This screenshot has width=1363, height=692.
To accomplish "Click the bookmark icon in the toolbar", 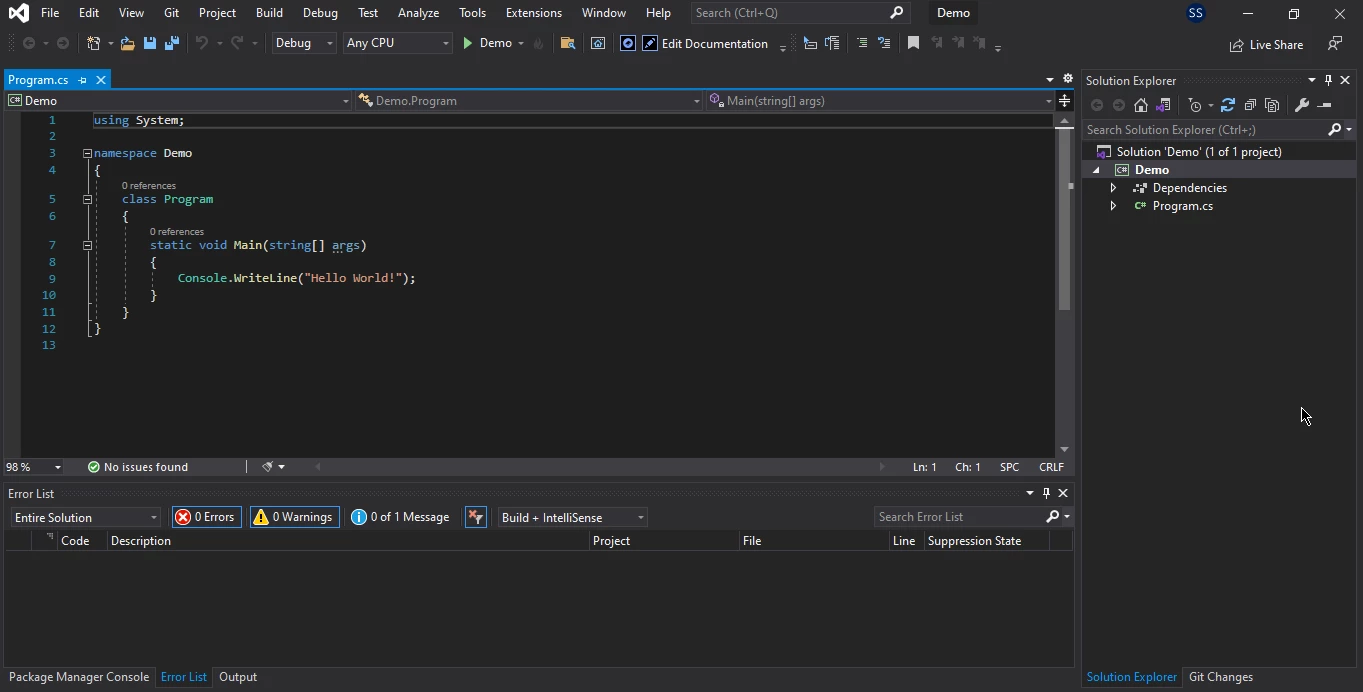I will tap(913, 43).
